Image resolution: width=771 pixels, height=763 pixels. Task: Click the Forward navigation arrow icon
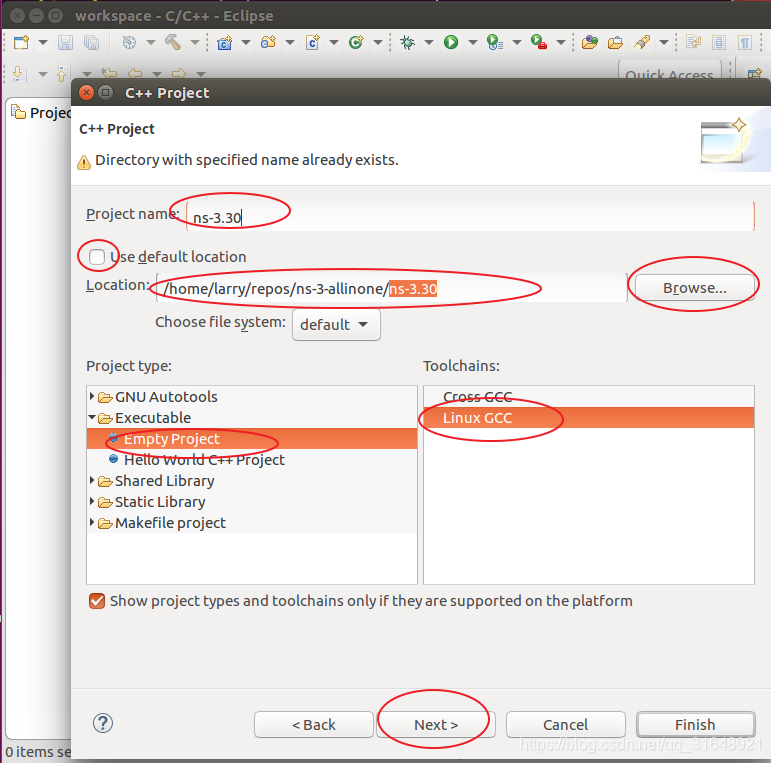(179, 74)
